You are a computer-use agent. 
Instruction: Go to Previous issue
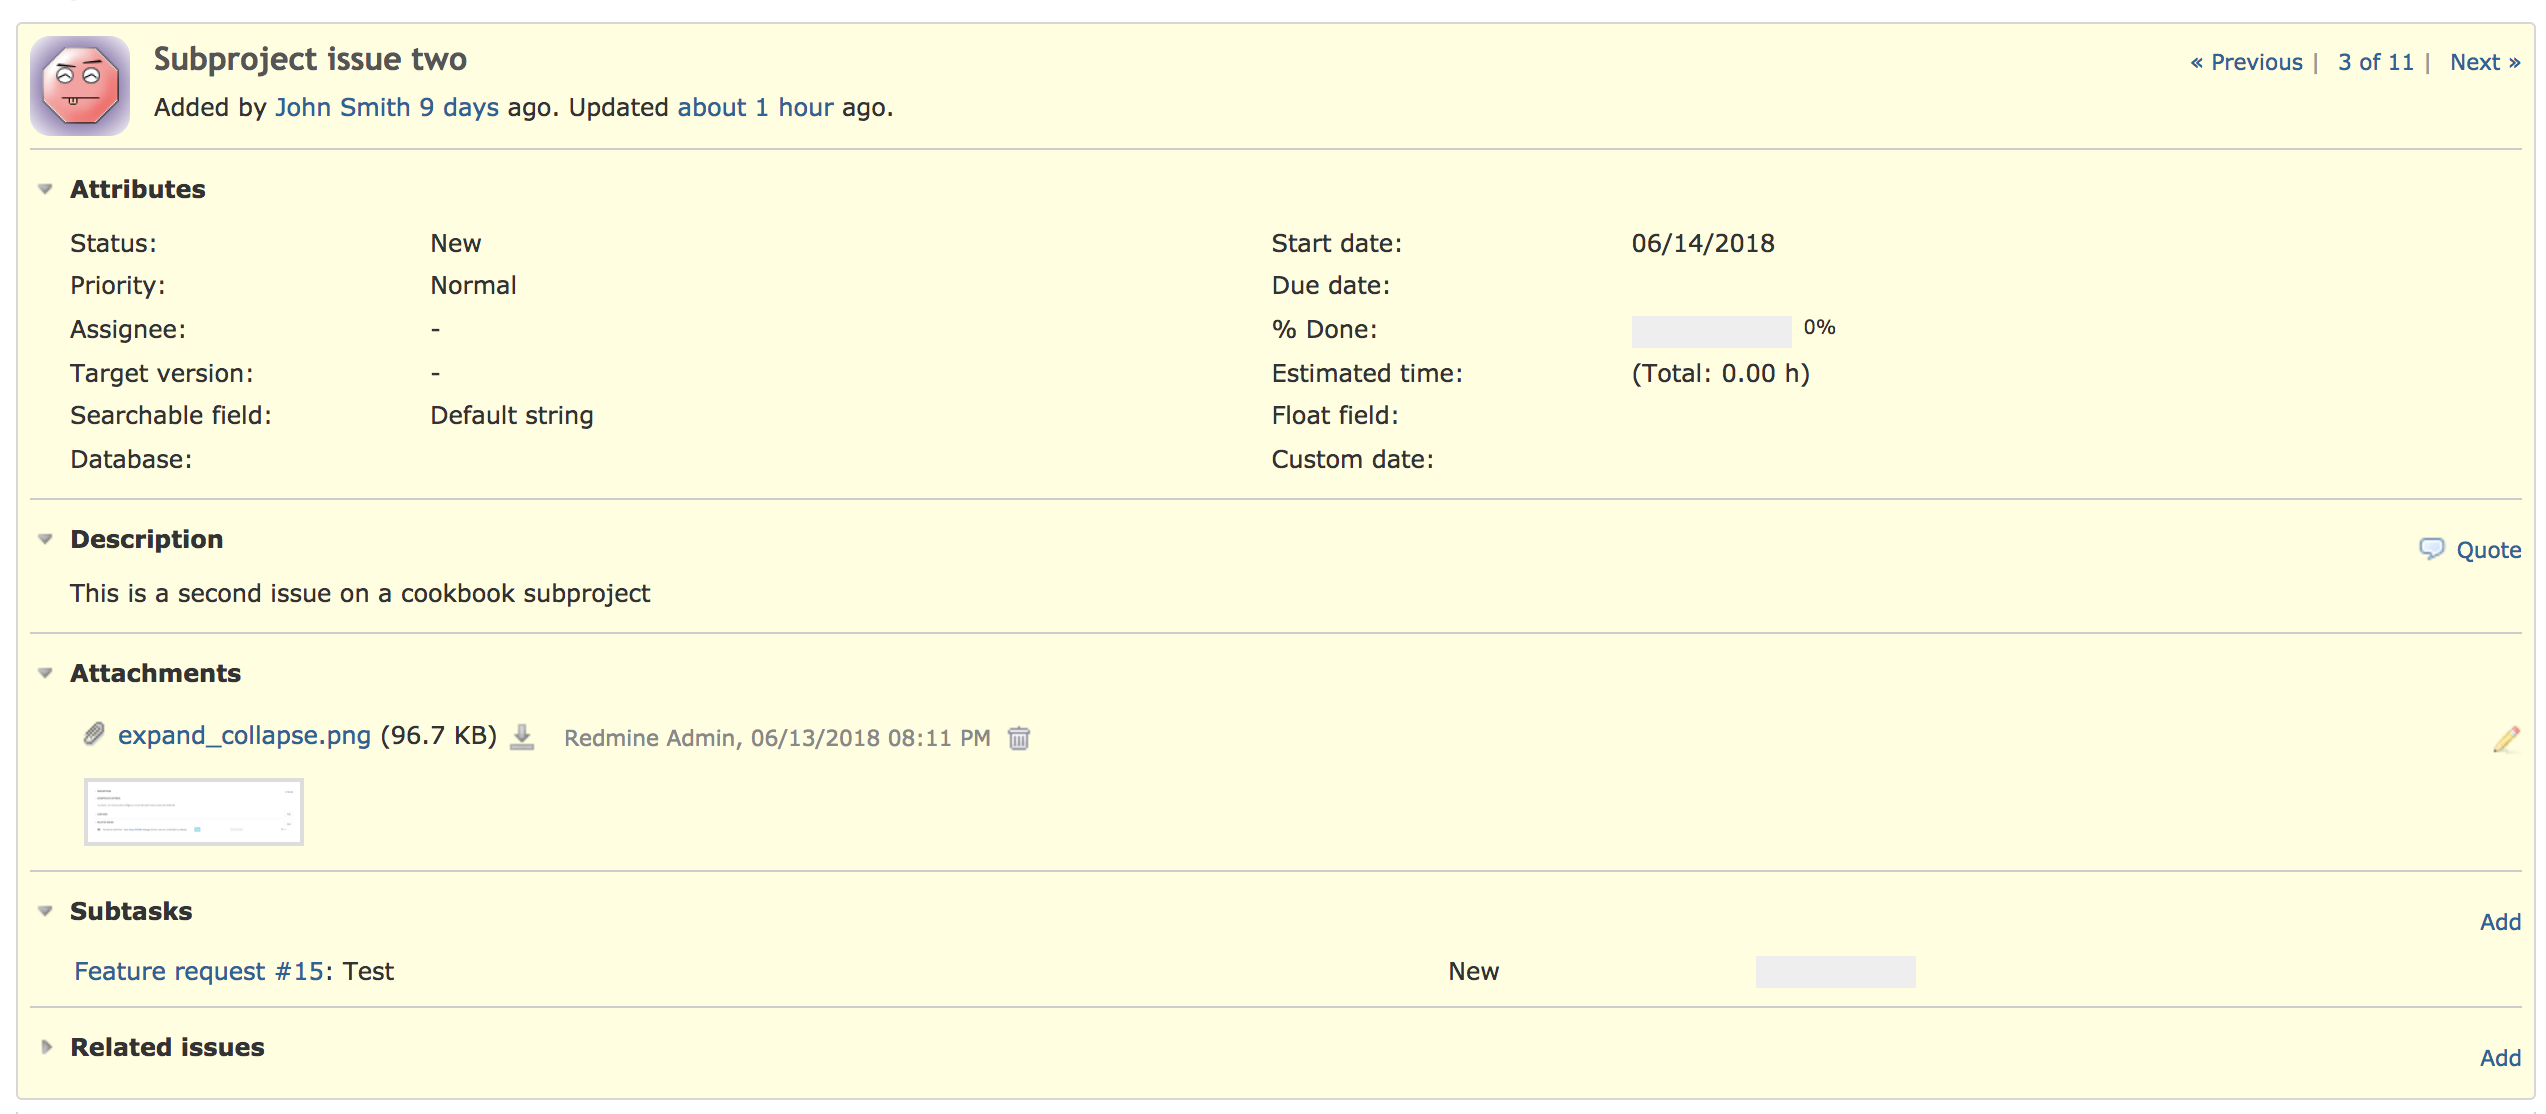pyautogui.click(x=2246, y=62)
